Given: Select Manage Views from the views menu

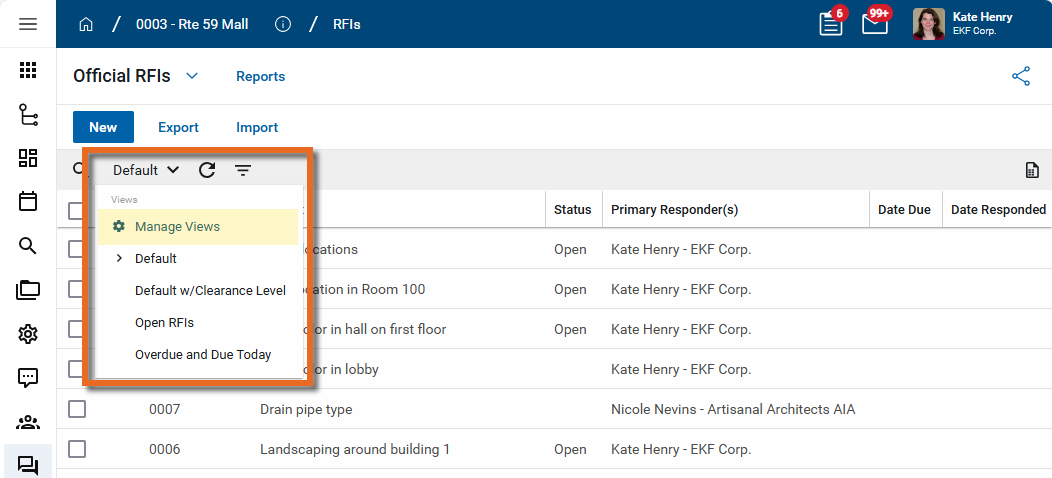Looking at the screenshot, I should pyautogui.click(x=177, y=227).
